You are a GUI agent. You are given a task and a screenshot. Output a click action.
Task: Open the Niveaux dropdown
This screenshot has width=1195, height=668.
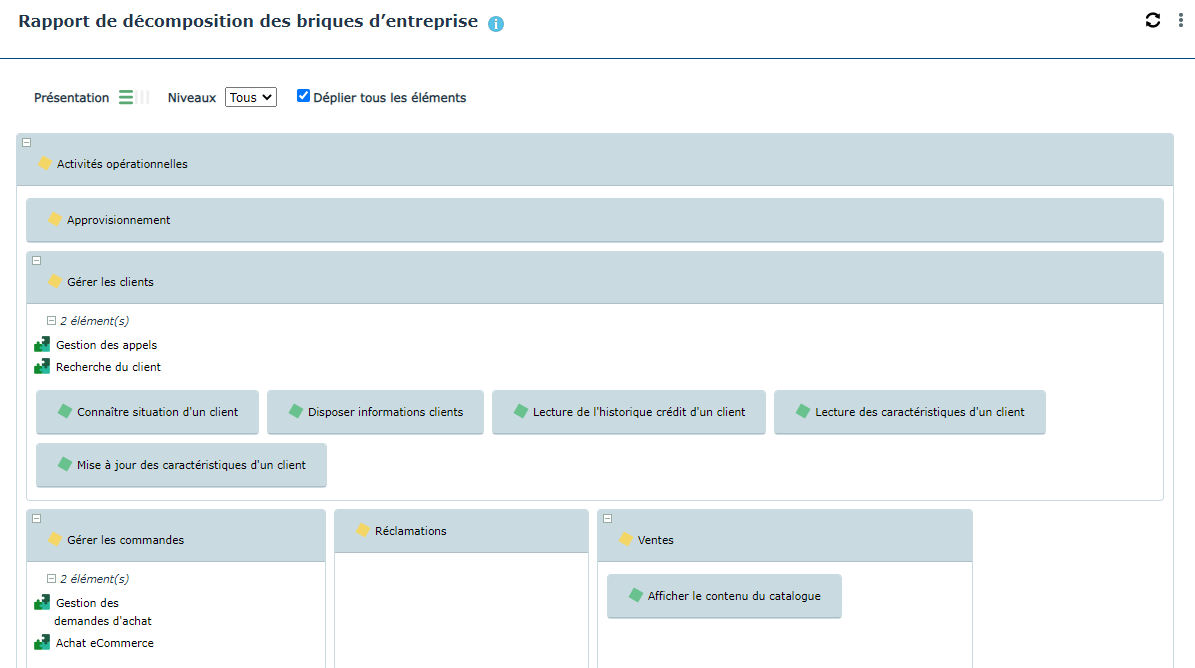point(250,98)
